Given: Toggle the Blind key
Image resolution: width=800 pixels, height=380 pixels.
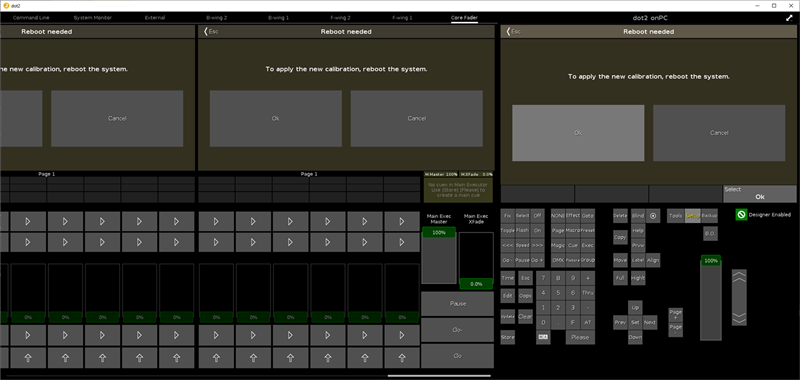Looking at the screenshot, I should tap(638, 216).
